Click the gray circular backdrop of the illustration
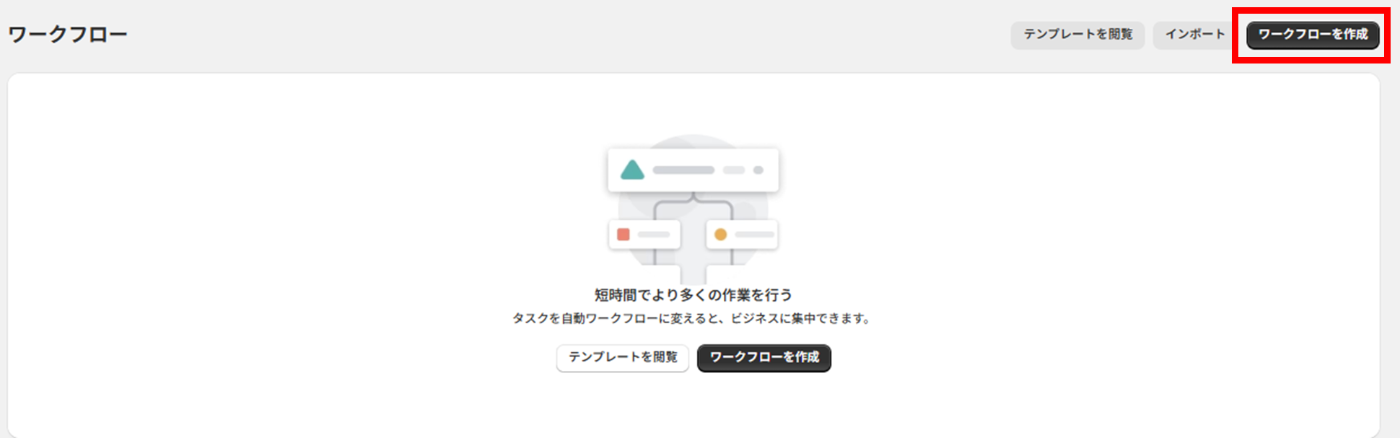Image resolution: width=1400 pixels, height=438 pixels. [694, 210]
